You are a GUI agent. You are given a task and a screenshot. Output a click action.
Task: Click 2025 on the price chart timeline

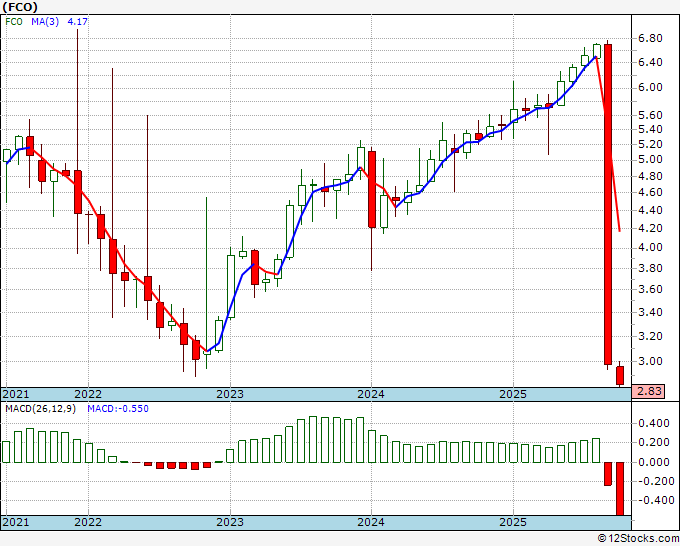coord(513,394)
